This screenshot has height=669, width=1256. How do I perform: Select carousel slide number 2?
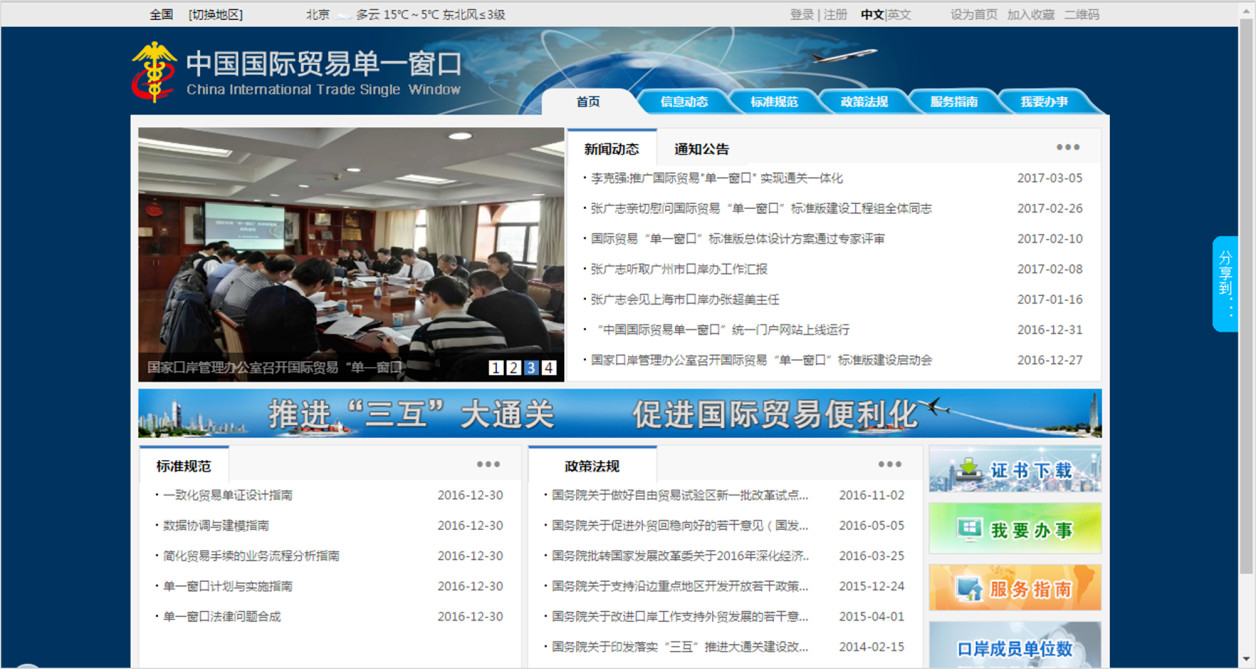point(513,368)
